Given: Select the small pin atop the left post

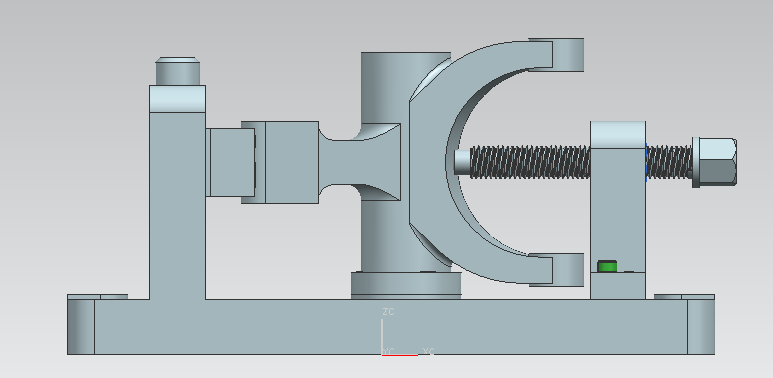Looking at the screenshot, I should pos(177,71).
